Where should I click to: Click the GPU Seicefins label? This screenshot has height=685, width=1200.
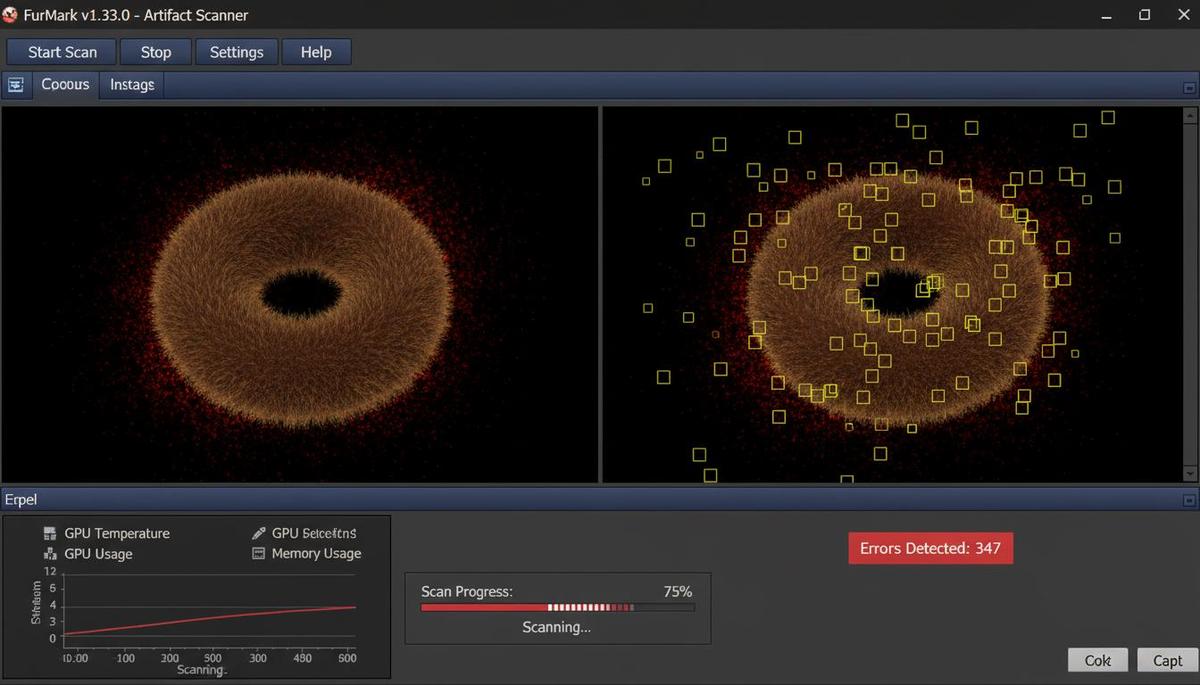click(314, 533)
